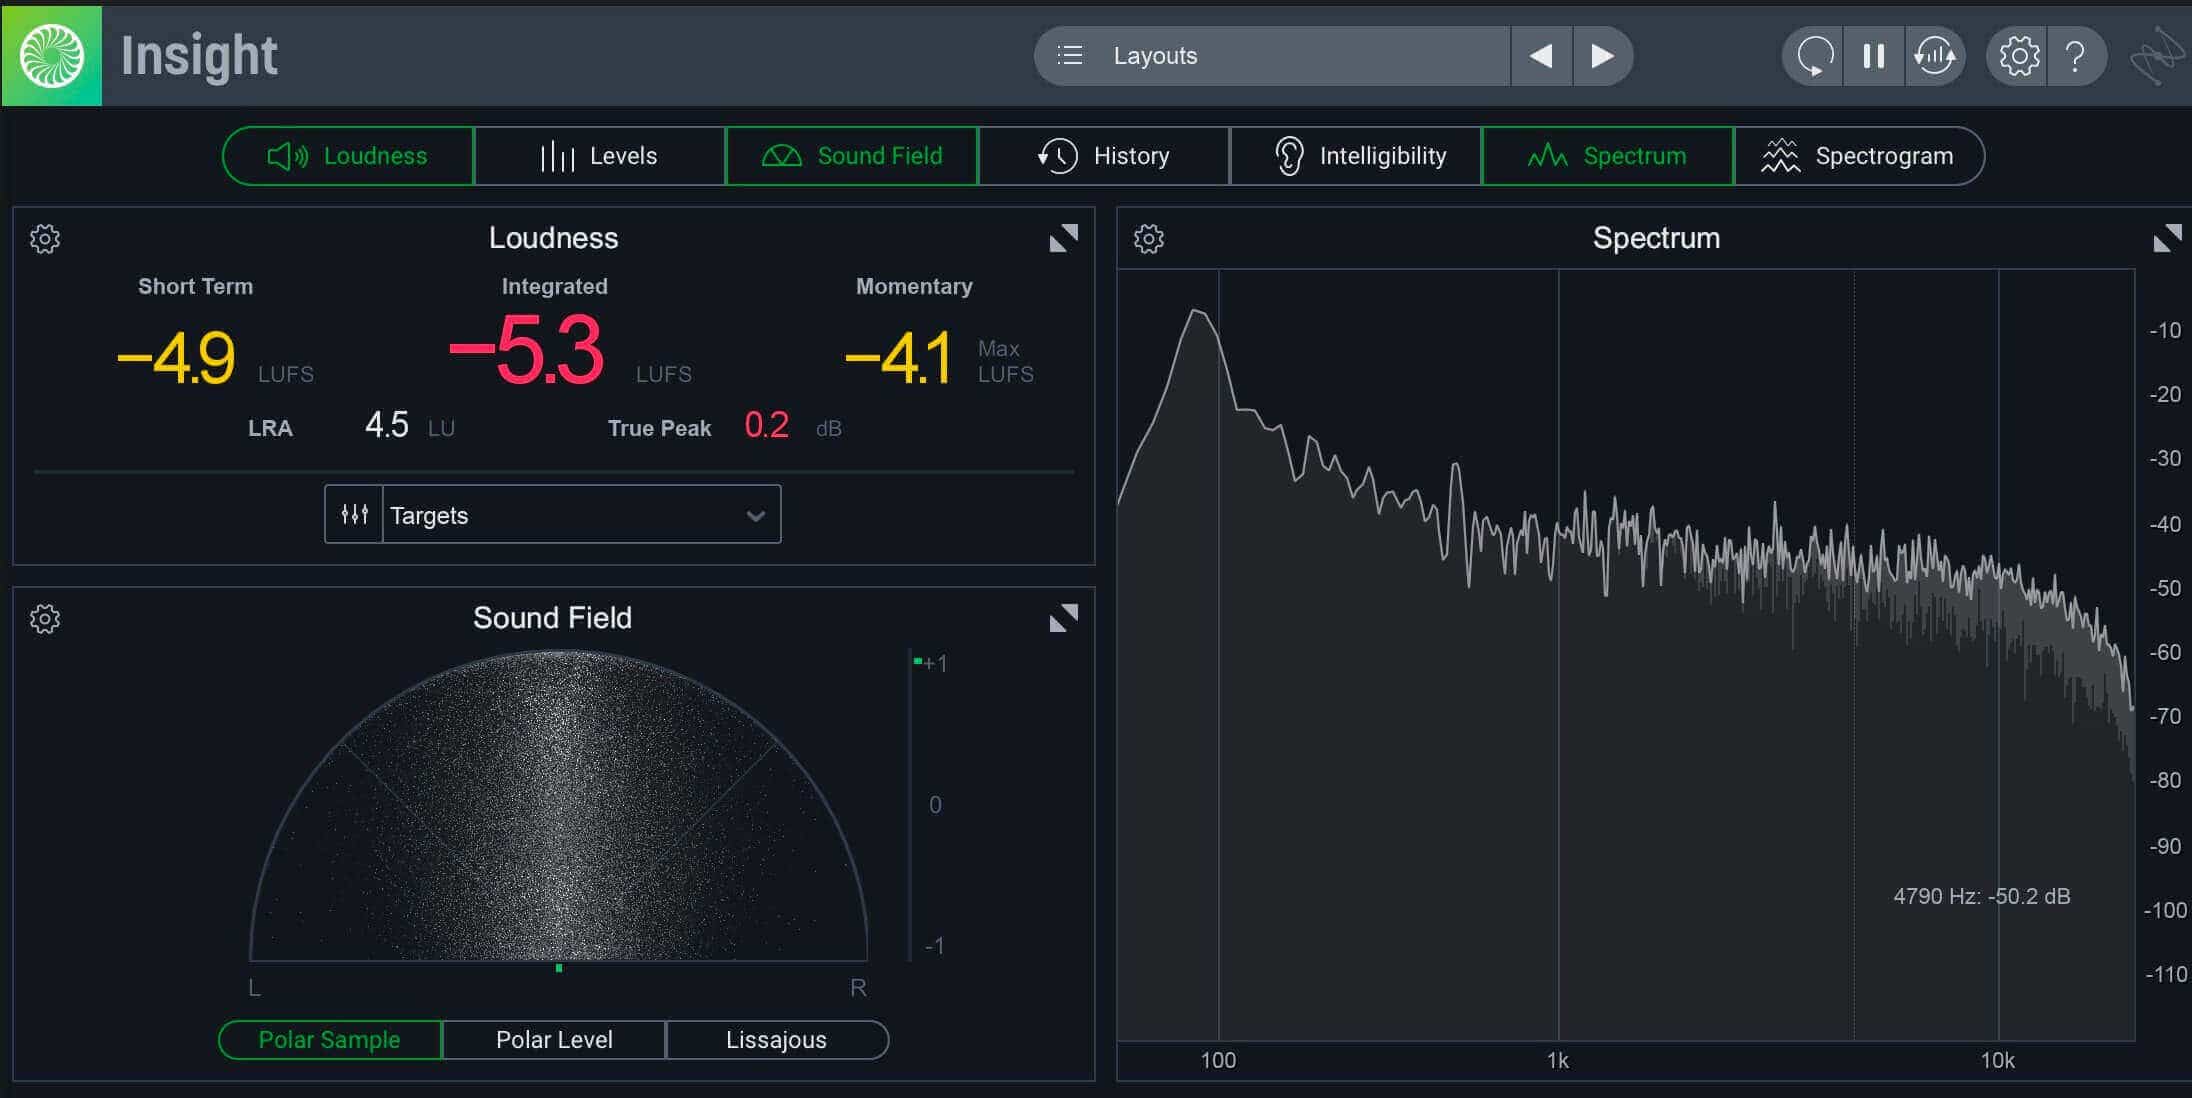Click the Momentary Max value -4.1
The height and width of the screenshot is (1098, 2192).
[899, 358]
